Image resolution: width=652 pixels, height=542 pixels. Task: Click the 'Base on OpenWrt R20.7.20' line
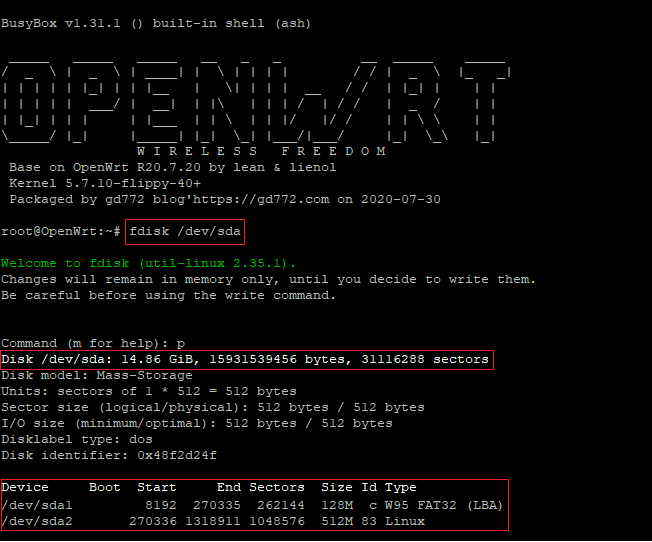coord(173,167)
